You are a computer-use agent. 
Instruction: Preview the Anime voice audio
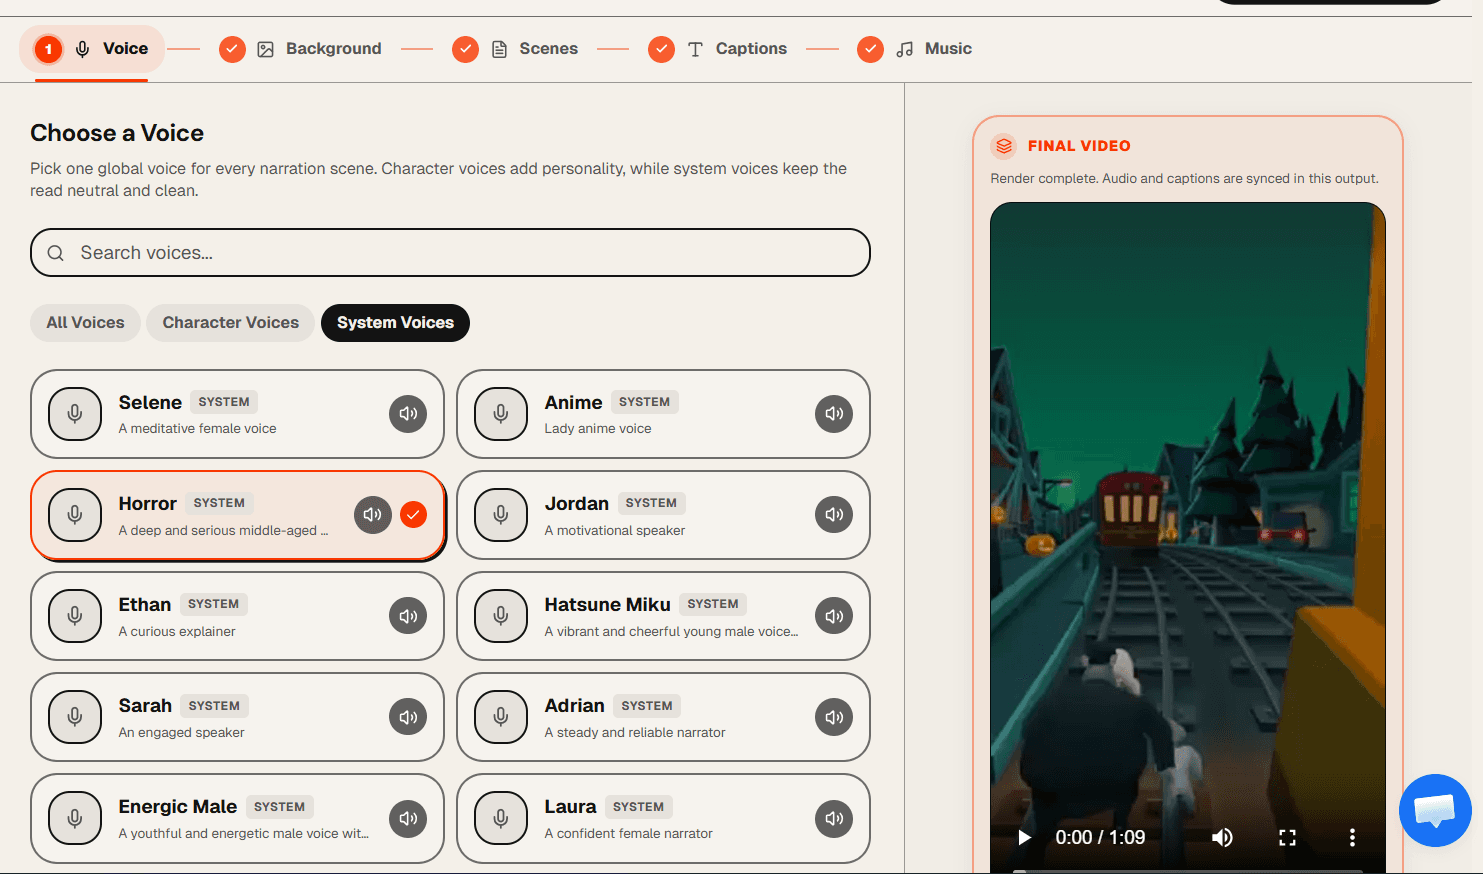tap(834, 413)
